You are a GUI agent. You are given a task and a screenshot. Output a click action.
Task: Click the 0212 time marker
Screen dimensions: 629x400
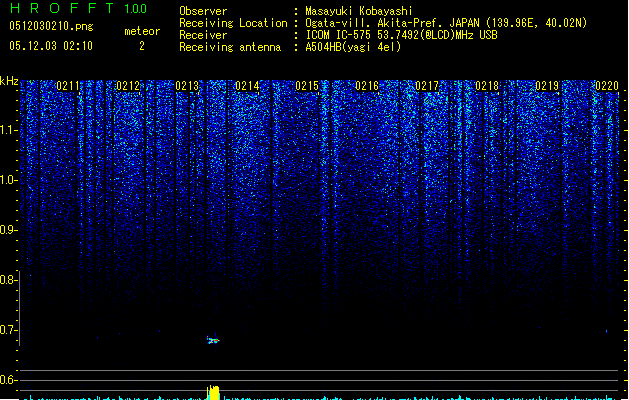click(x=128, y=86)
